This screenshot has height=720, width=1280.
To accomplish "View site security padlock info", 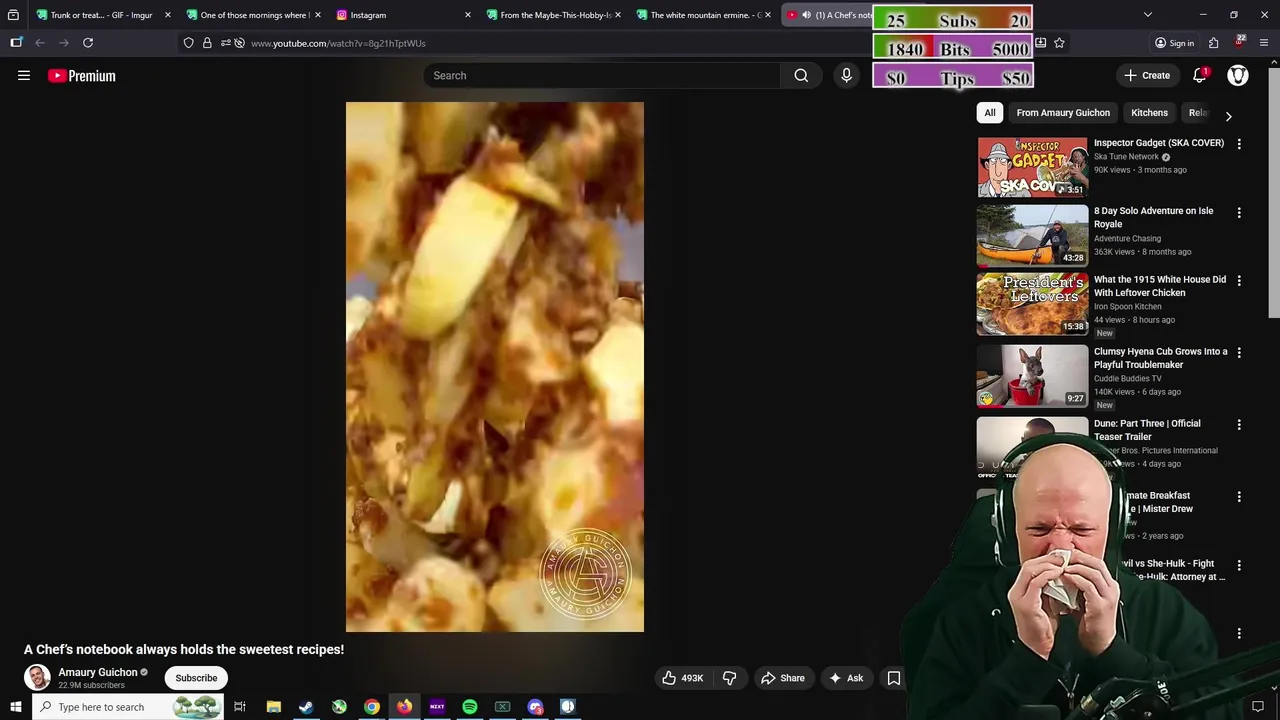I will point(207,43).
